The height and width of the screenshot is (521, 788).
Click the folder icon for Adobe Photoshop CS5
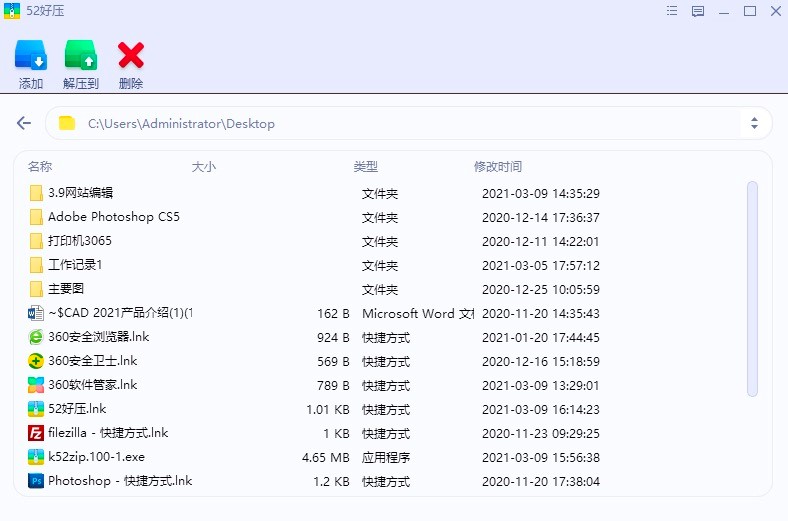coord(36,217)
